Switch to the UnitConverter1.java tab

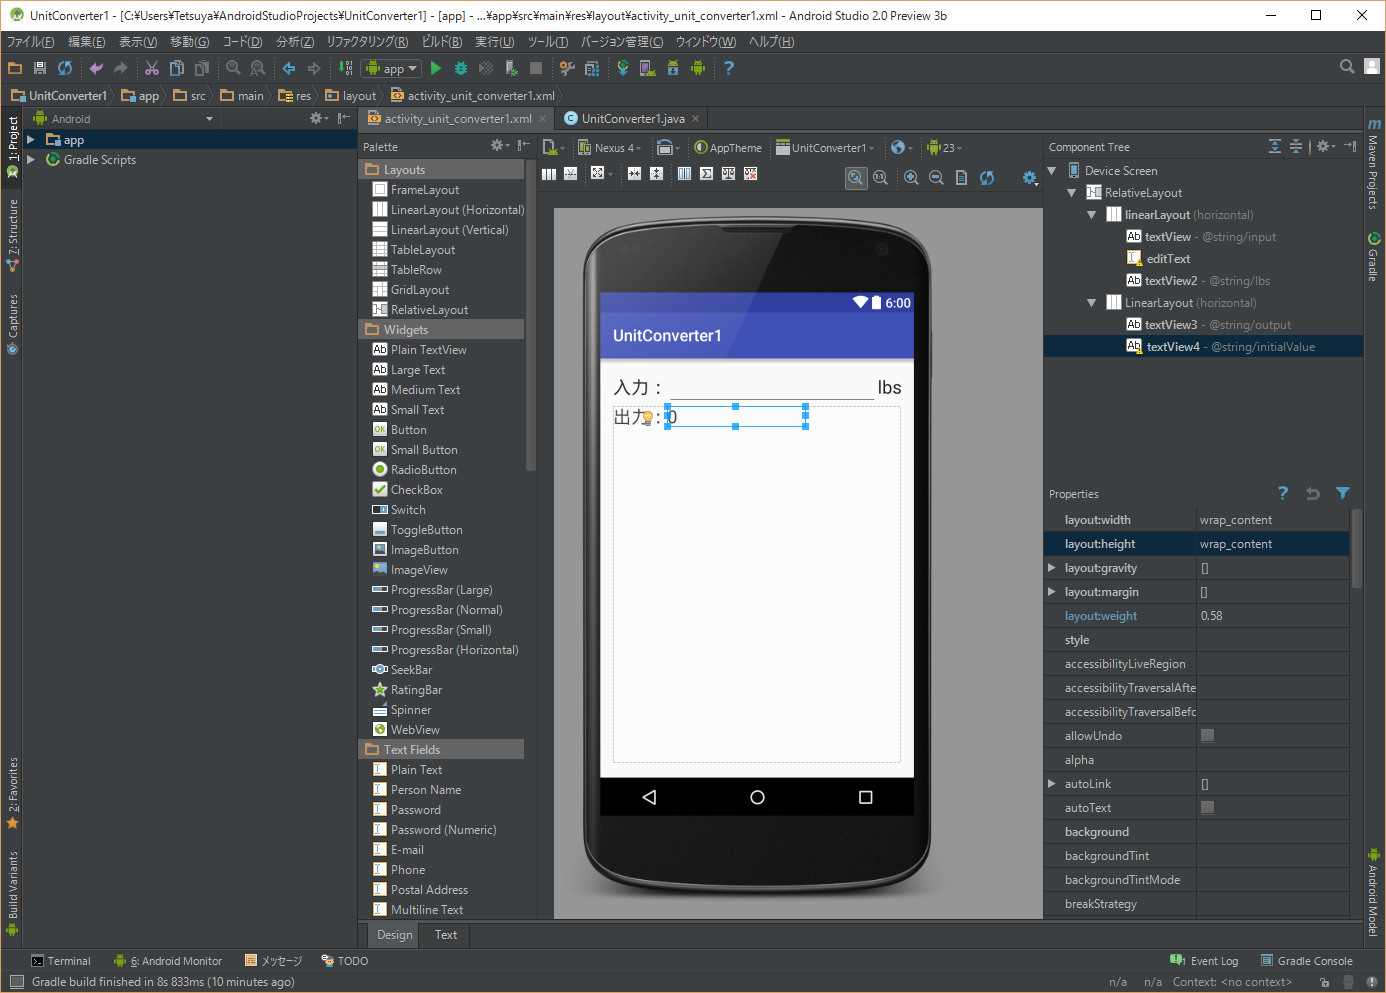(632, 118)
